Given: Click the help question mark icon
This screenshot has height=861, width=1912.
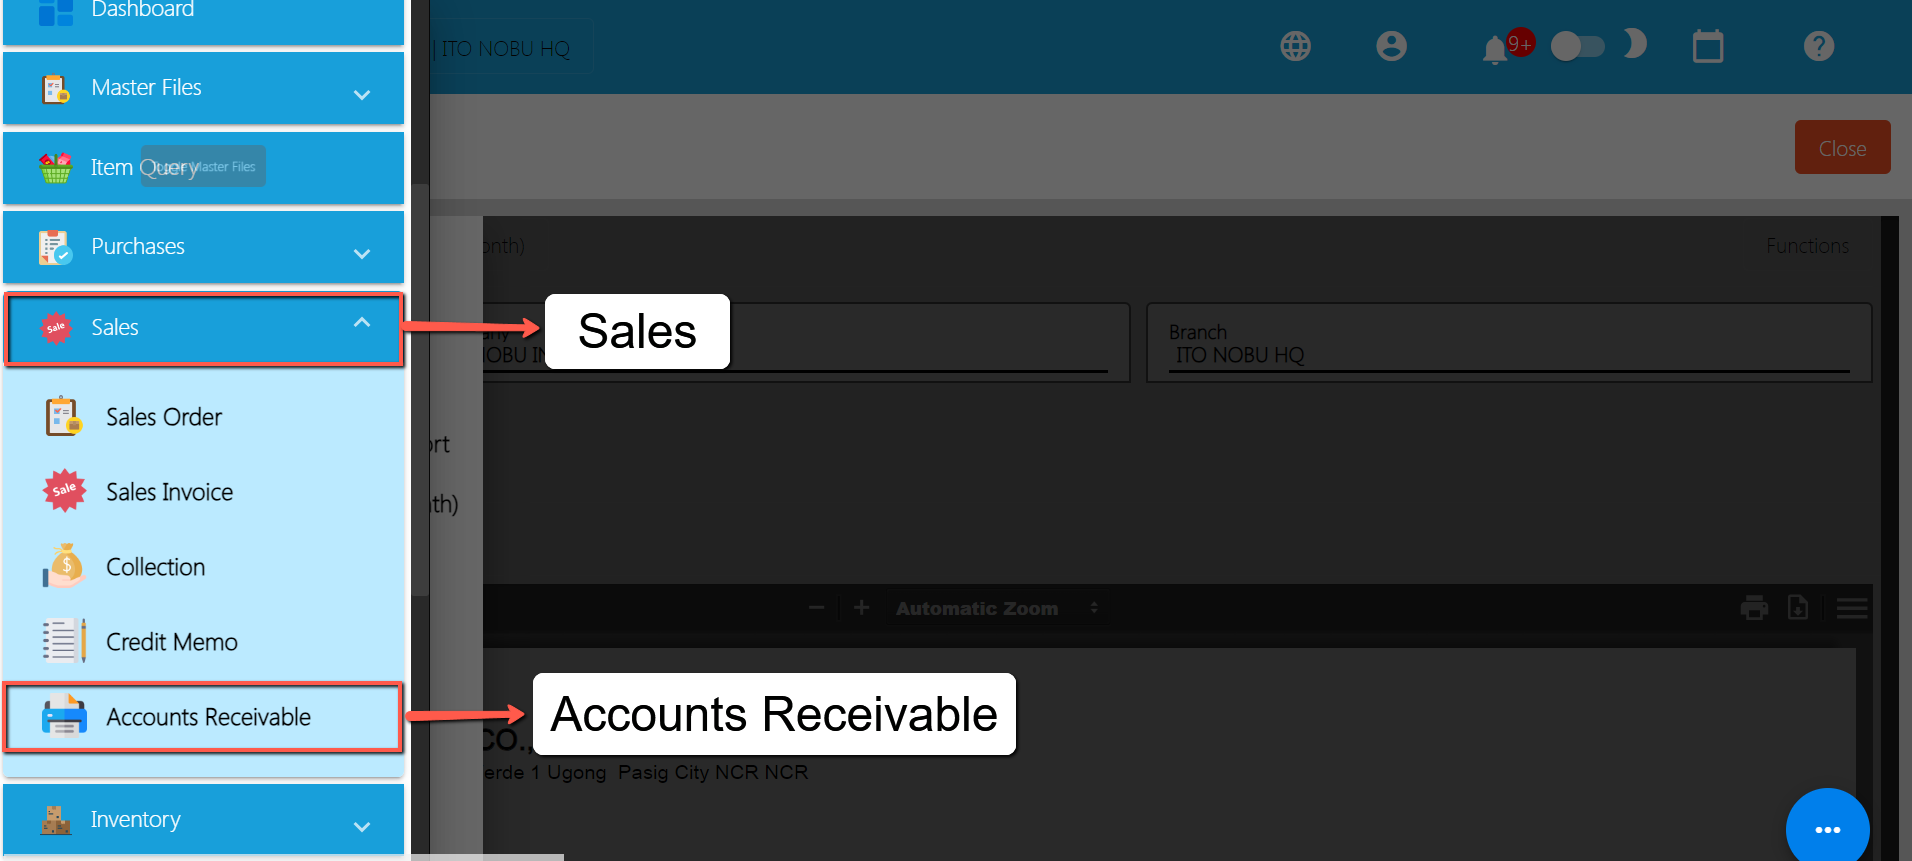Looking at the screenshot, I should [x=1818, y=46].
